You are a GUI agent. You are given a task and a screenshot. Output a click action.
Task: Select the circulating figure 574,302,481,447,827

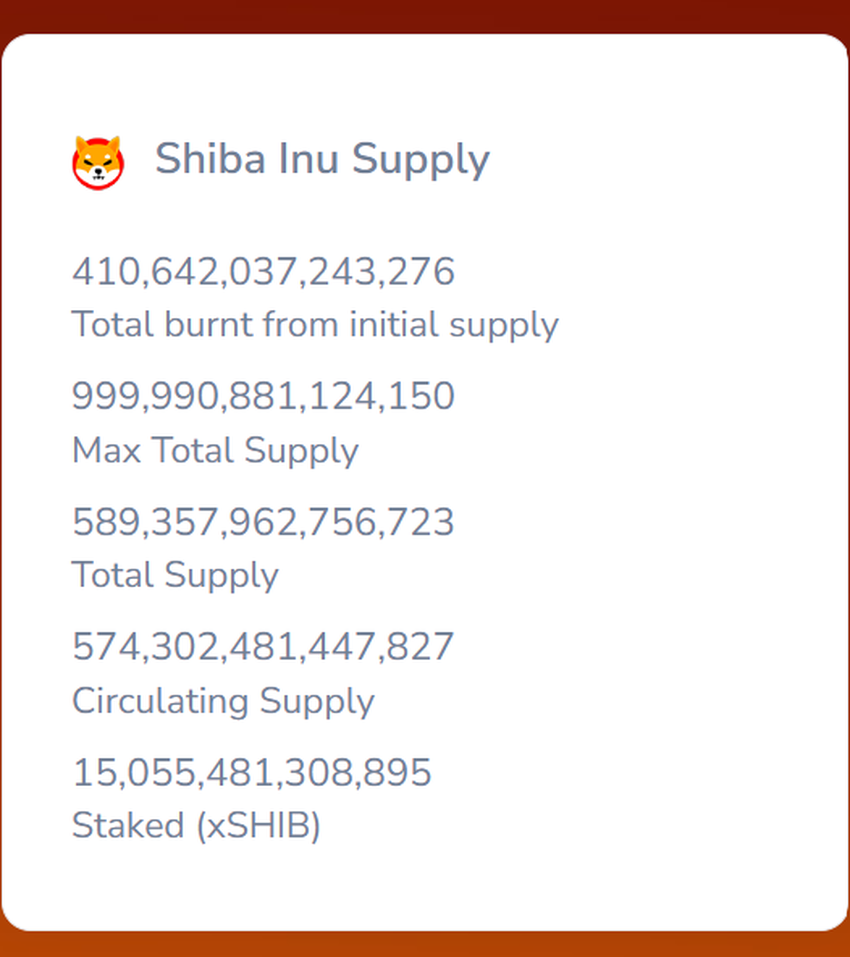pyautogui.click(x=263, y=647)
